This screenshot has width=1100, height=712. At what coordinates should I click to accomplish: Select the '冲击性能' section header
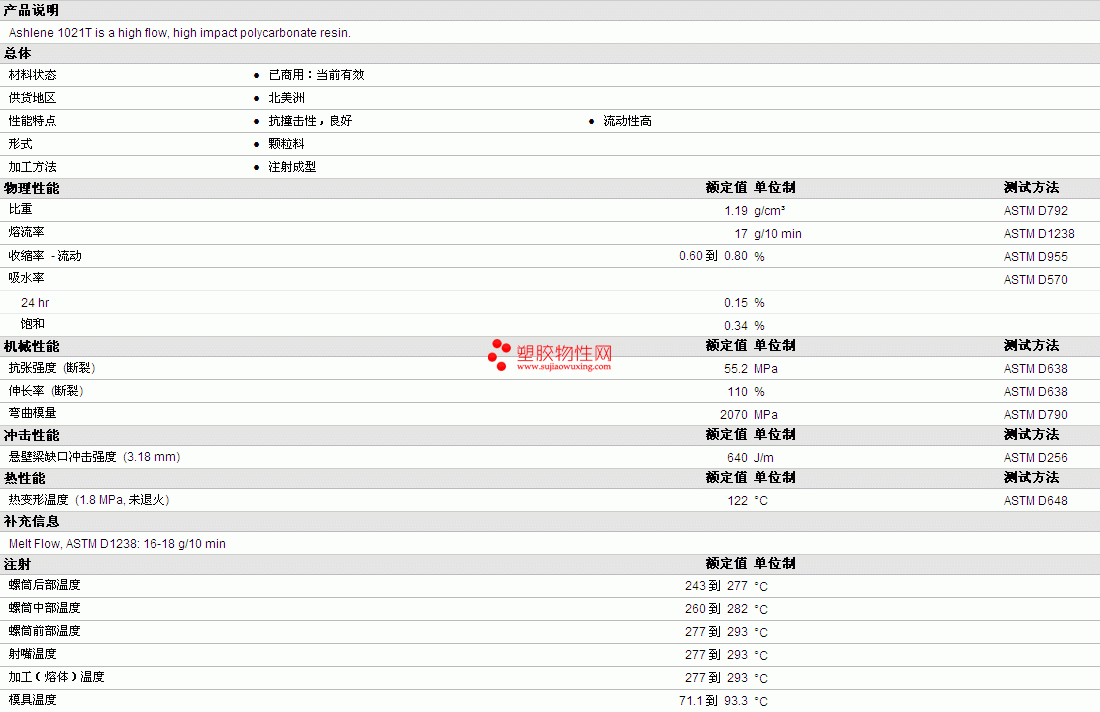click(x=32, y=436)
